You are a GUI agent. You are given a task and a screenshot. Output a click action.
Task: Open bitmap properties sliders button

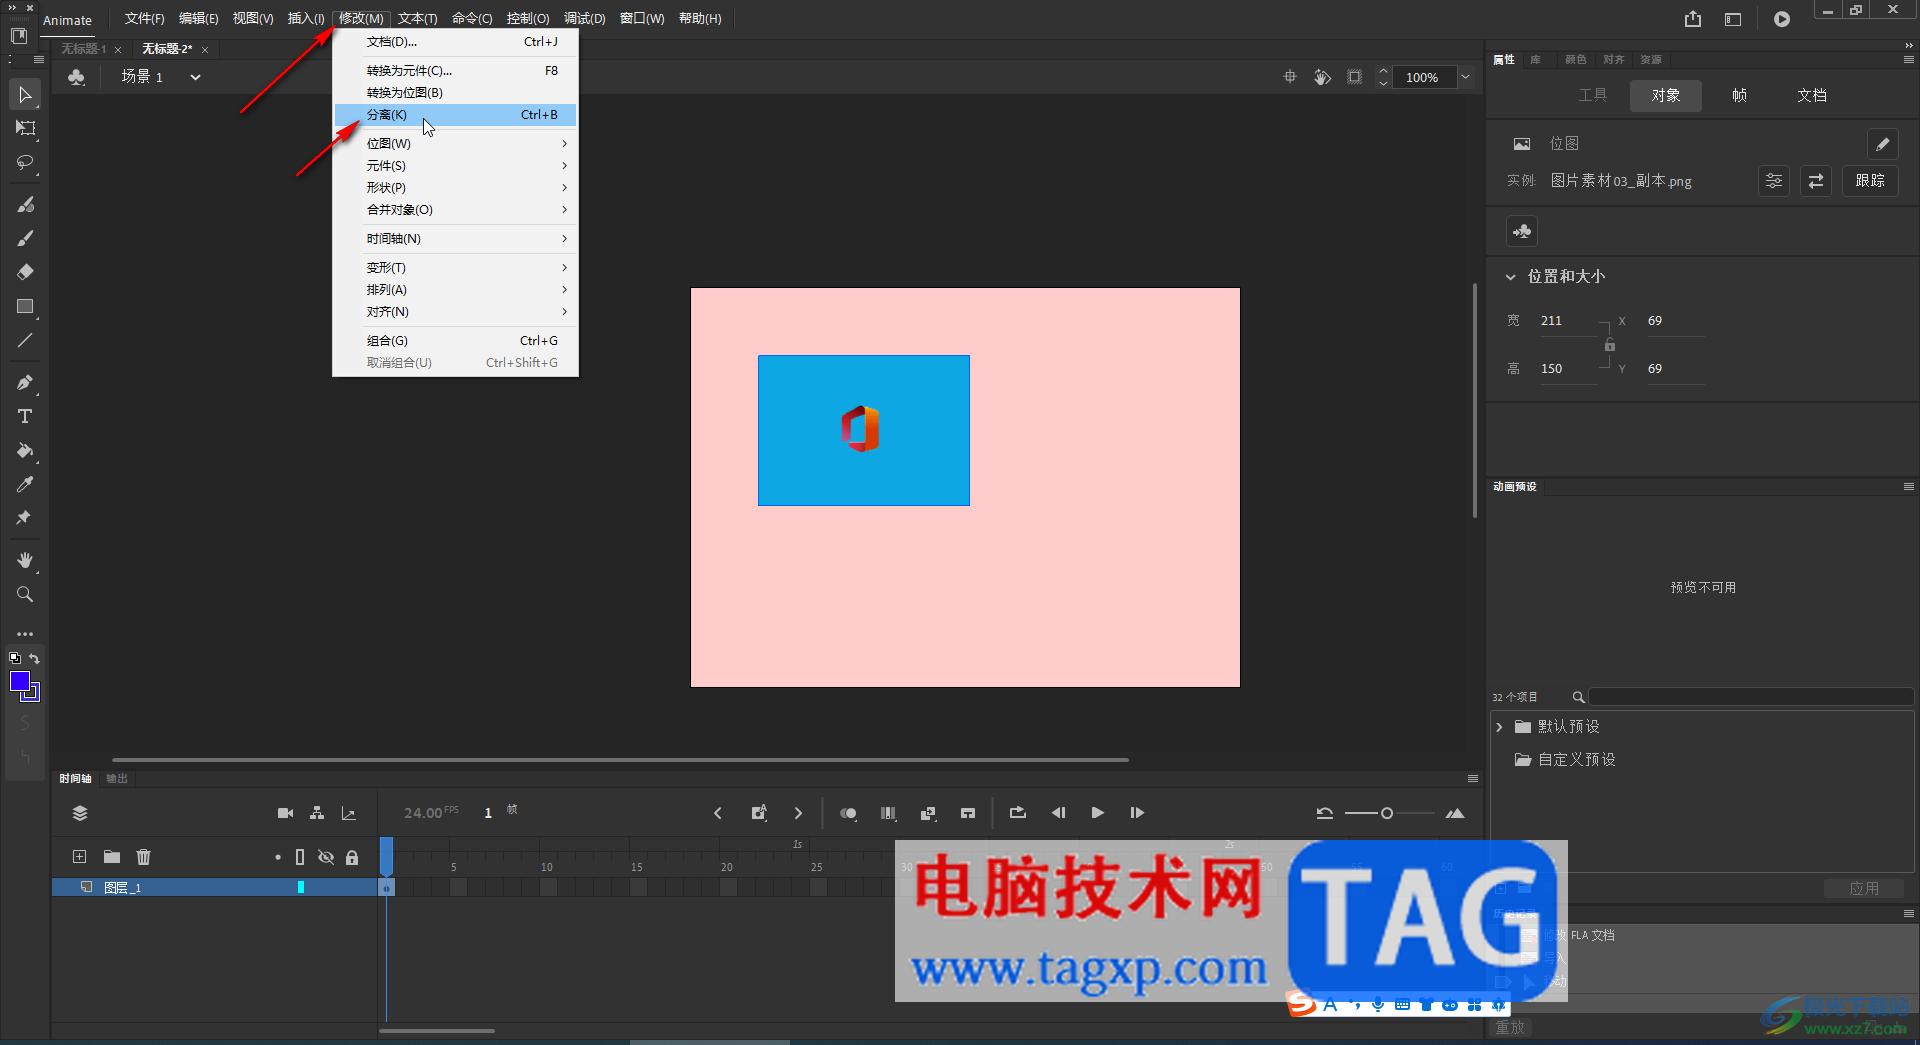[x=1774, y=181]
